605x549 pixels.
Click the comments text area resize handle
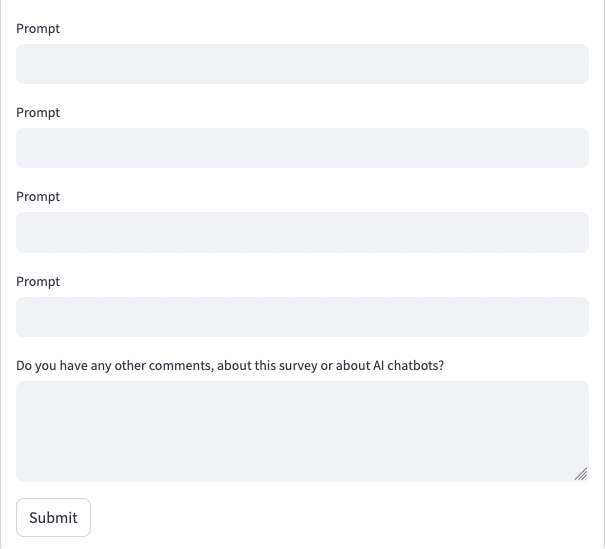tap(581, 474)
